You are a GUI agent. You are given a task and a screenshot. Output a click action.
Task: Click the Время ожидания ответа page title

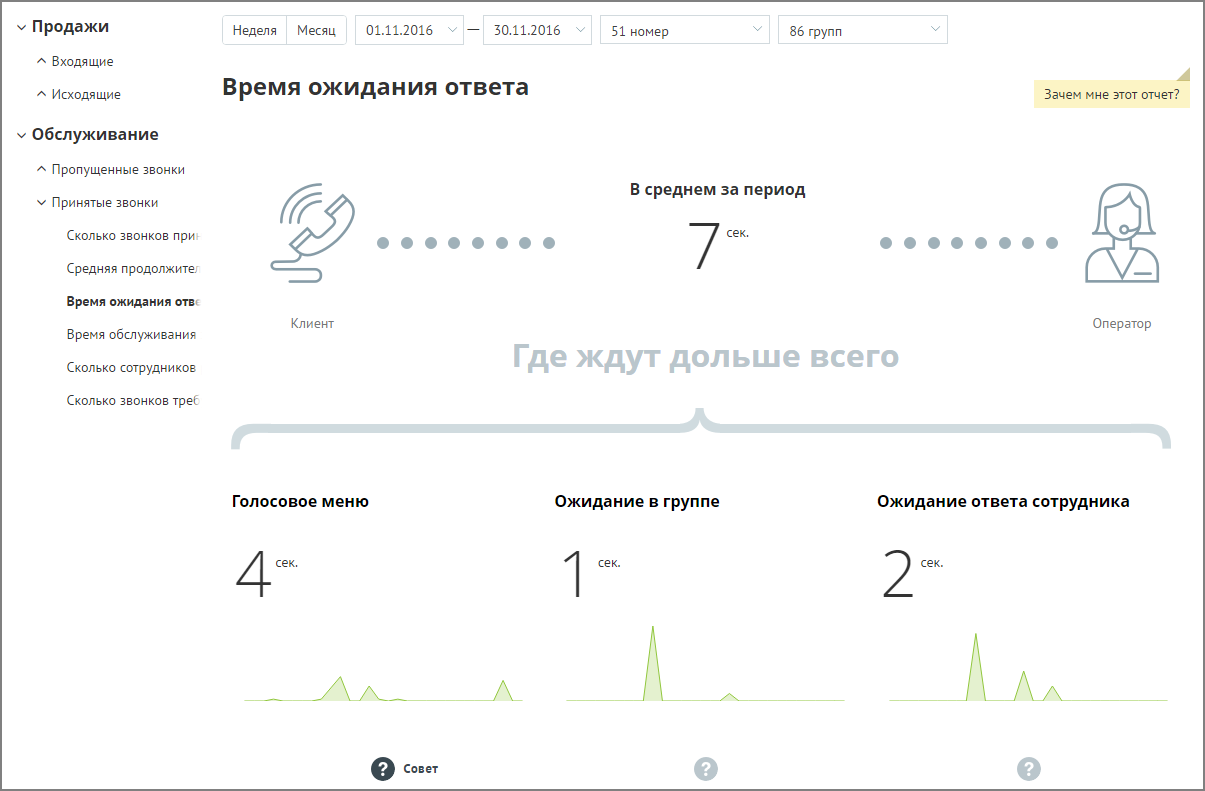point(375,87)
